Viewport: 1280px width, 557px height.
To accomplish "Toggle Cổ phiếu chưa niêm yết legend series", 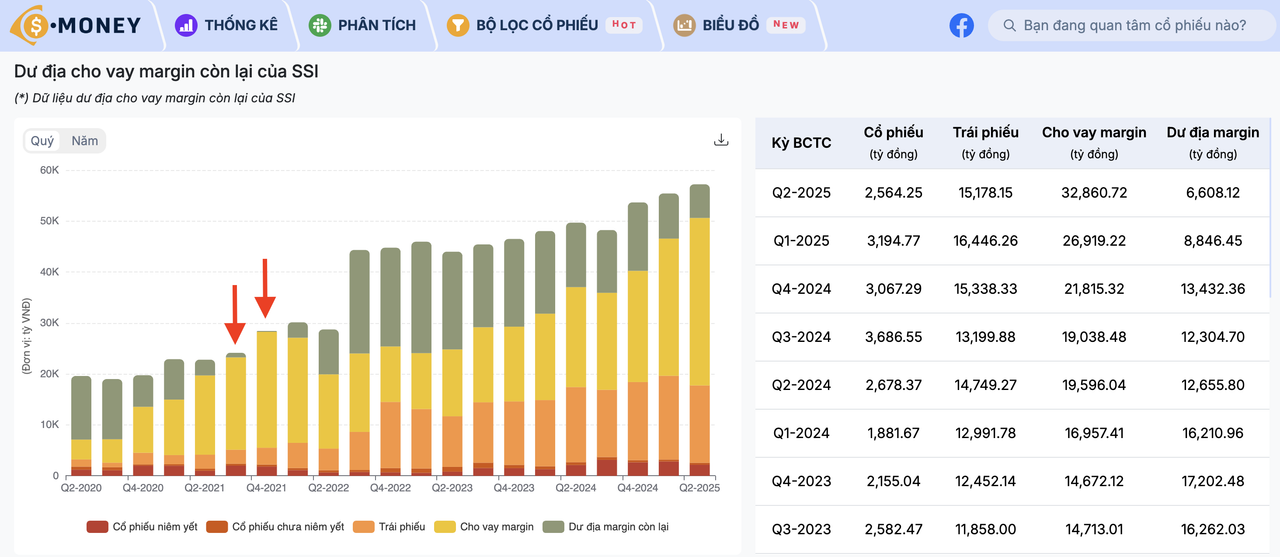I will tap(276, 526).
